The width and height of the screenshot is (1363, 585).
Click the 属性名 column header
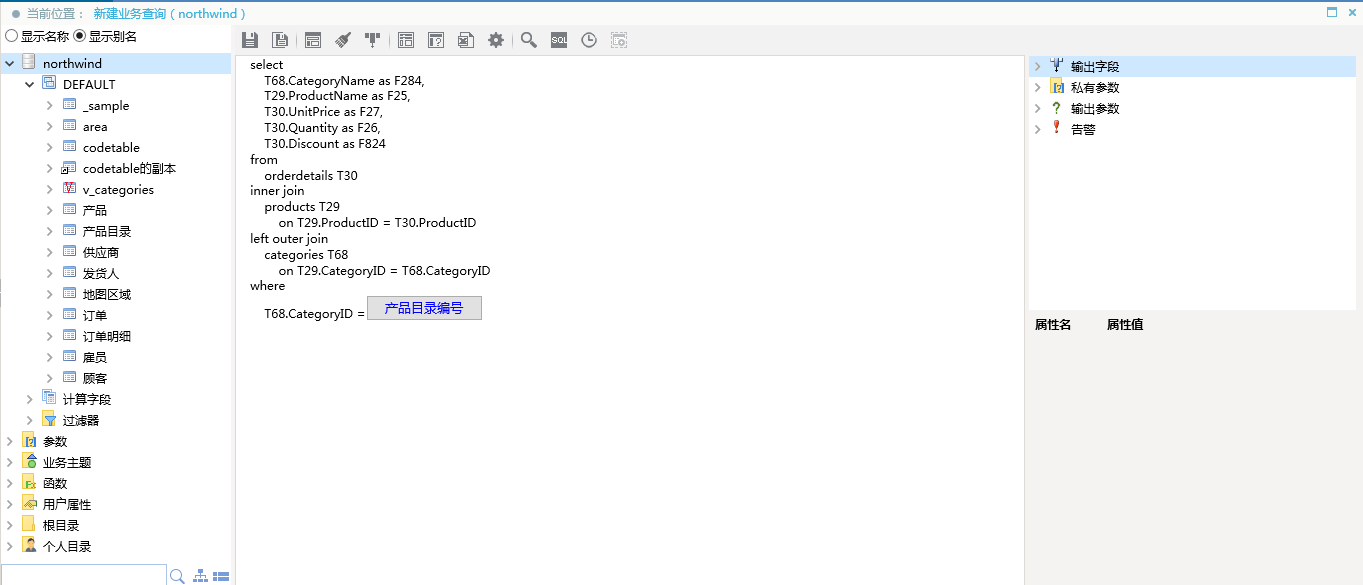(x=1053, y=325)
